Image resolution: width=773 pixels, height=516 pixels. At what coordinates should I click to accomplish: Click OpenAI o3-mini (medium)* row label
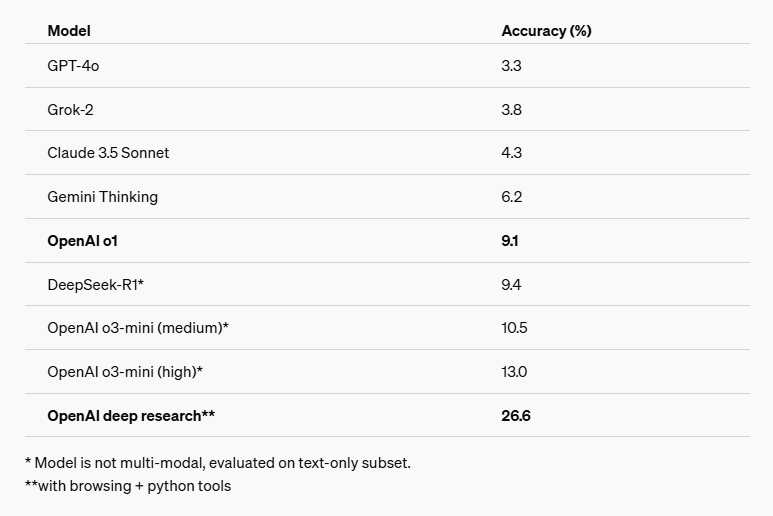[138, 328]
